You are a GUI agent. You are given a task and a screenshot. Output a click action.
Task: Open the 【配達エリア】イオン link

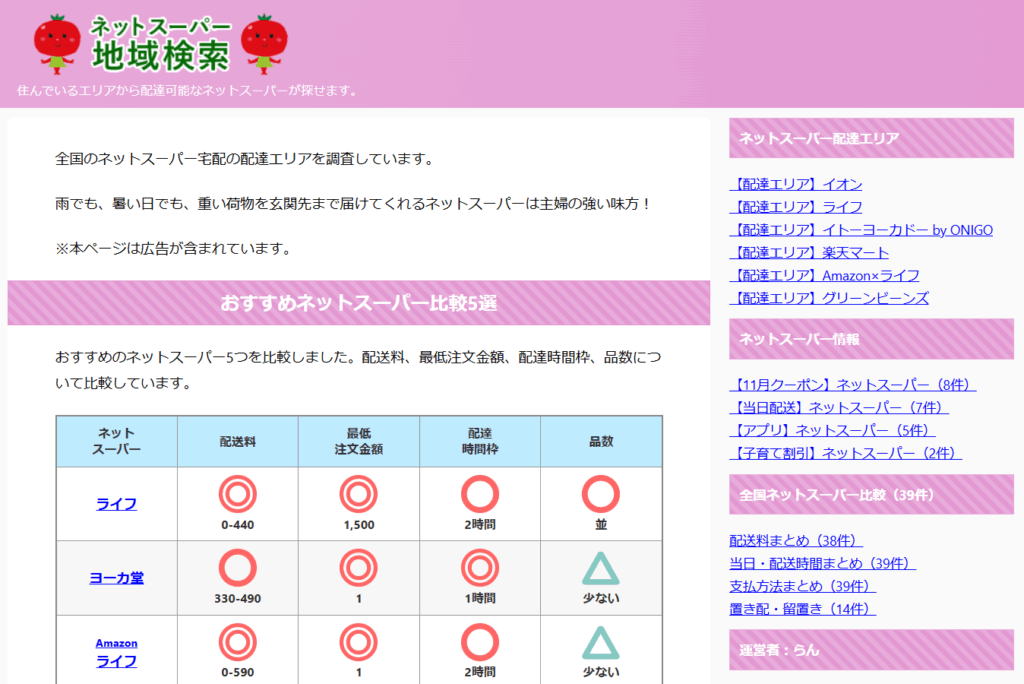[795, 184]
